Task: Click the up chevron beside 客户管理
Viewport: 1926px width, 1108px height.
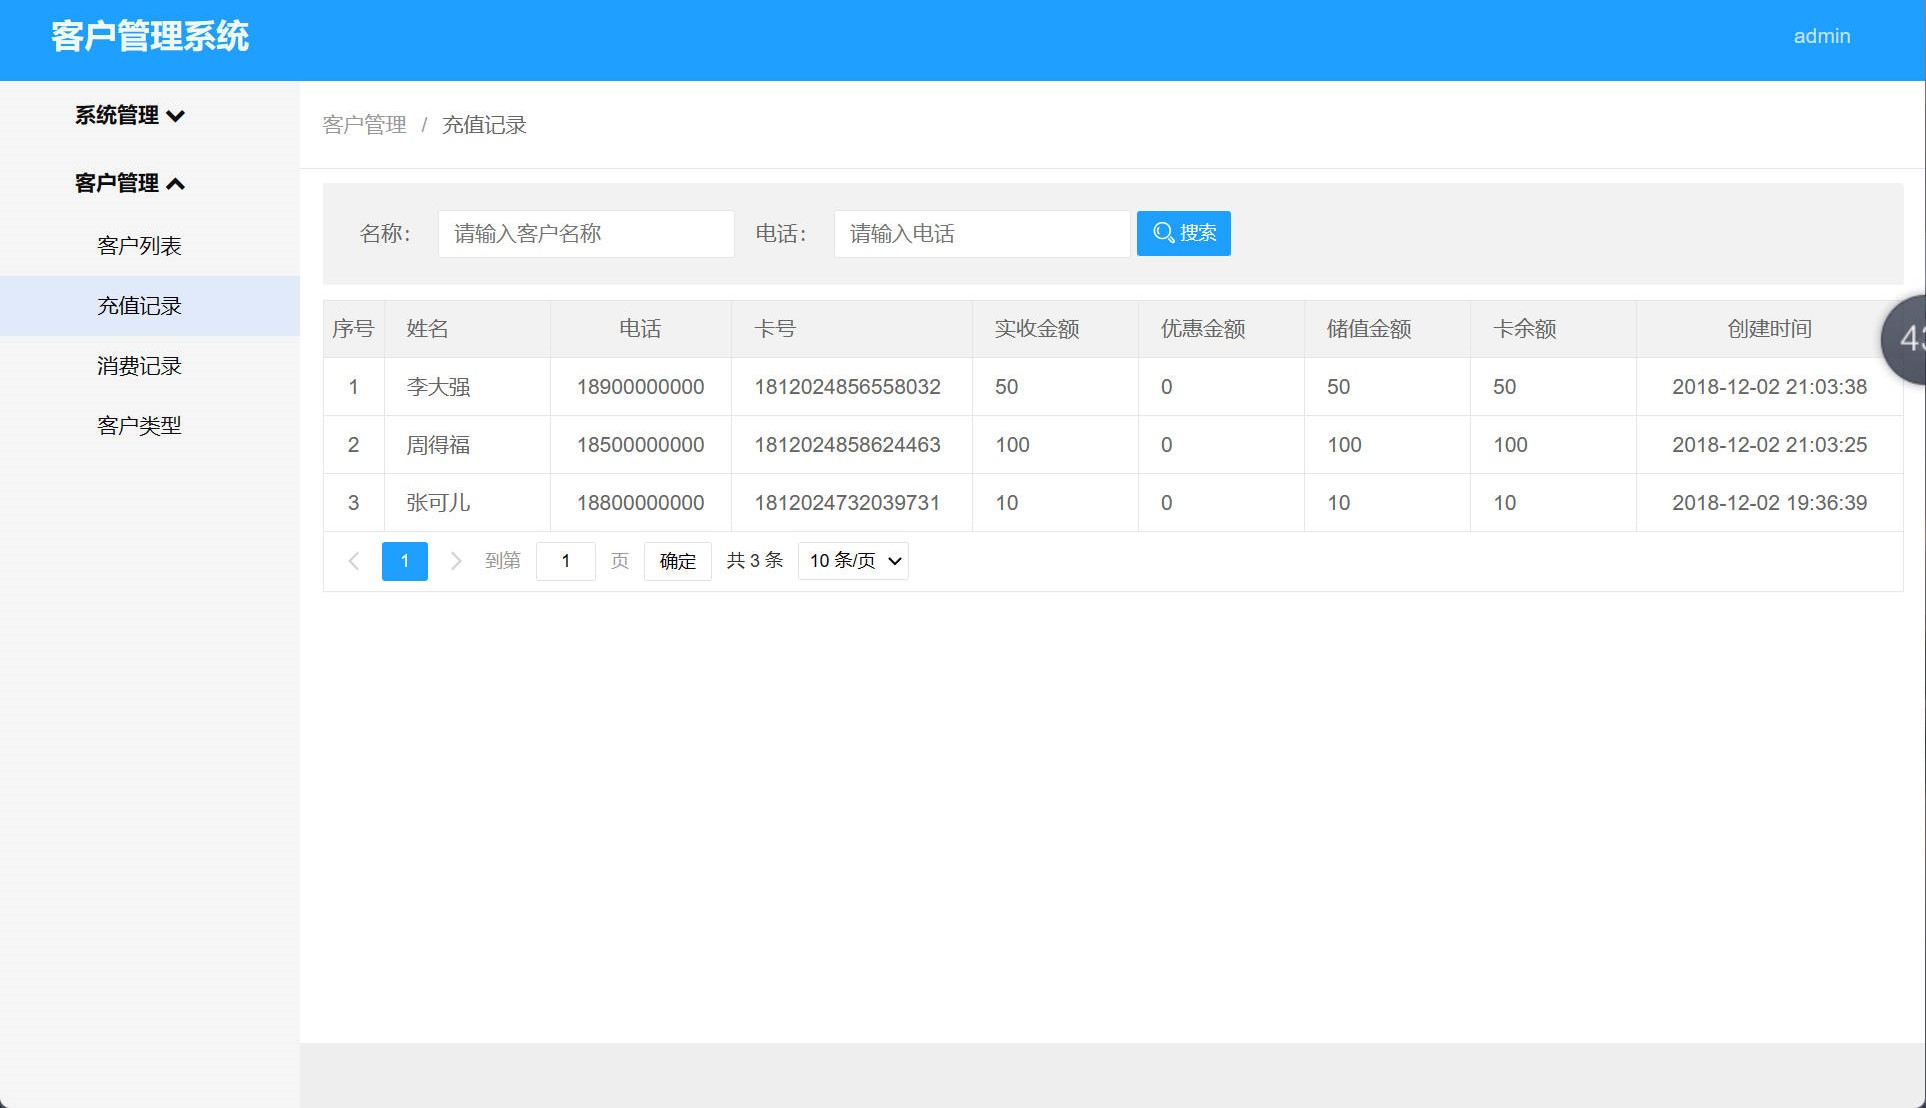Action: [177, 183]
